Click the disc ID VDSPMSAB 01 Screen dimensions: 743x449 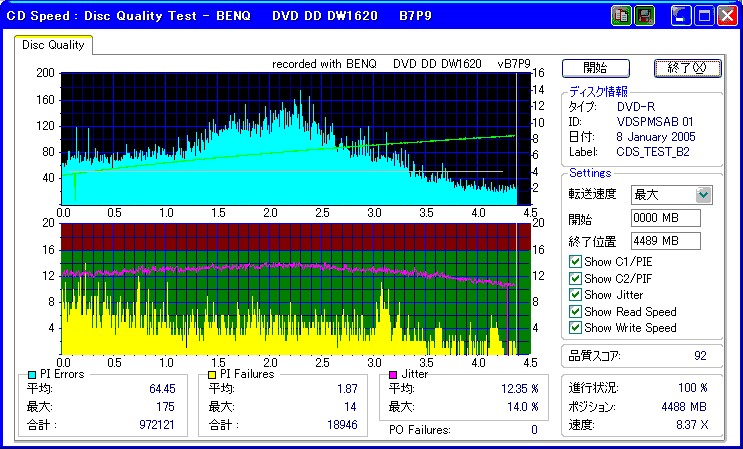tap(654, 122)
